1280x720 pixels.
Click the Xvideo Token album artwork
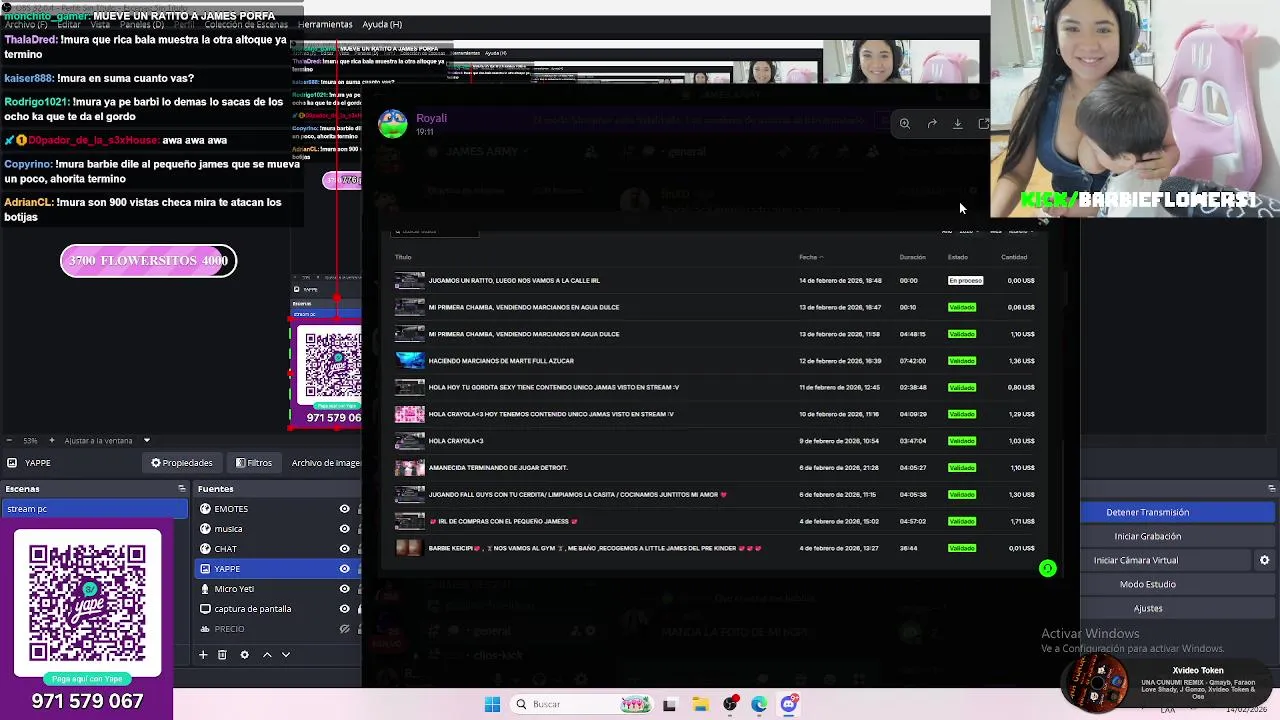pyautogui.click(x=1095, y=685)
